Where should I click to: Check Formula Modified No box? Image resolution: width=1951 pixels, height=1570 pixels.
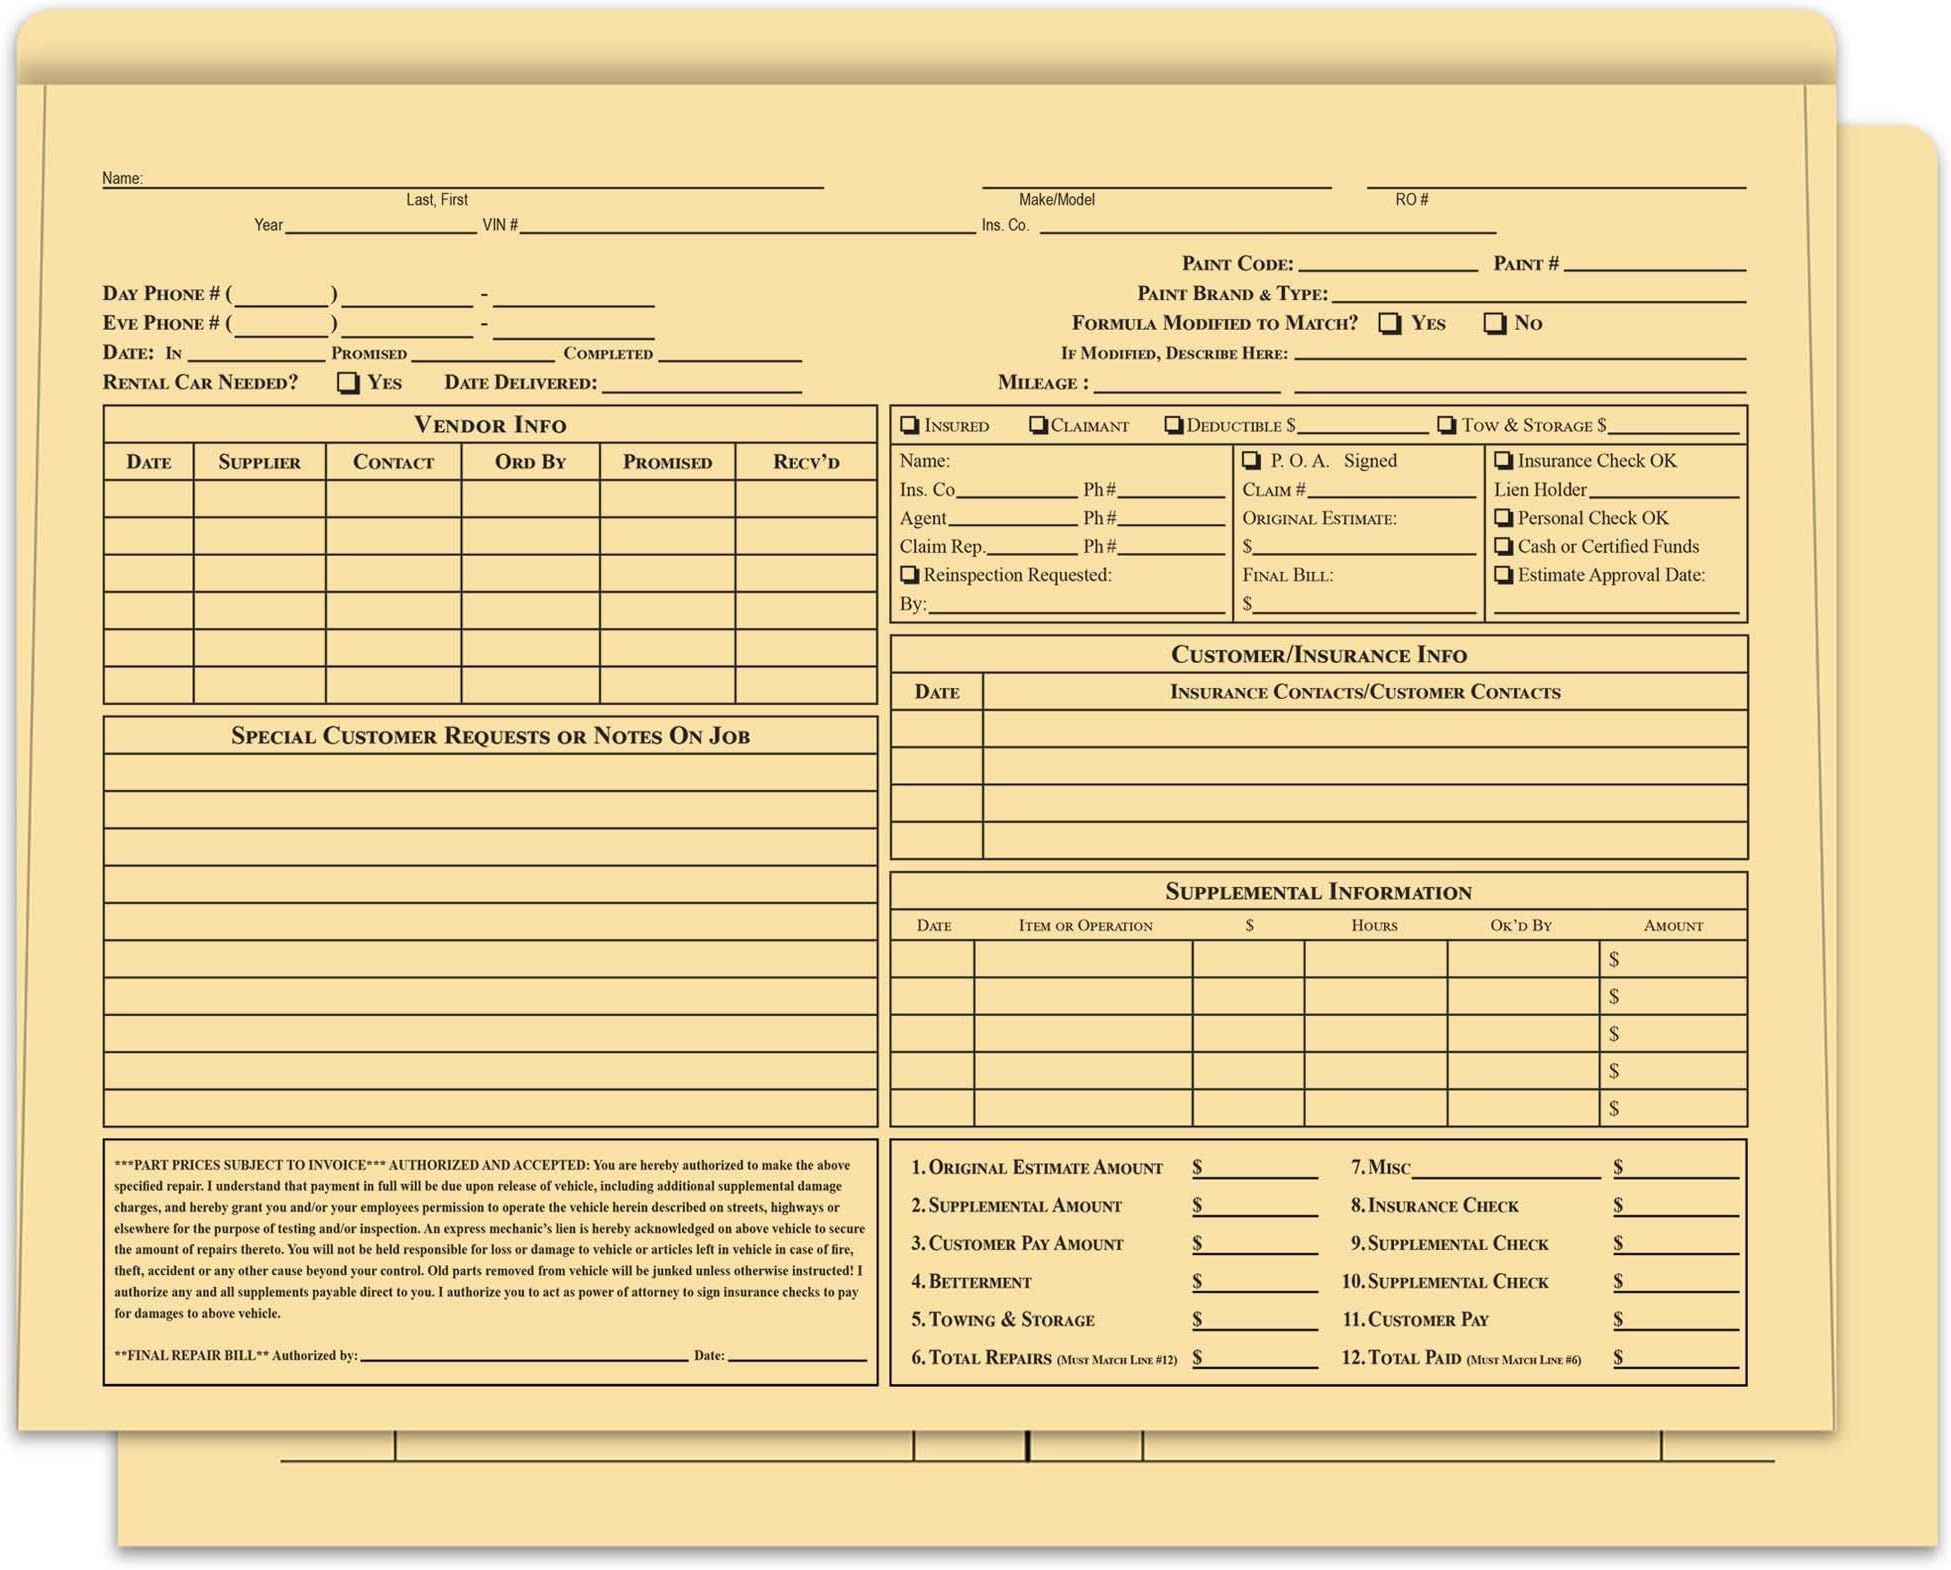[1494, 323]
